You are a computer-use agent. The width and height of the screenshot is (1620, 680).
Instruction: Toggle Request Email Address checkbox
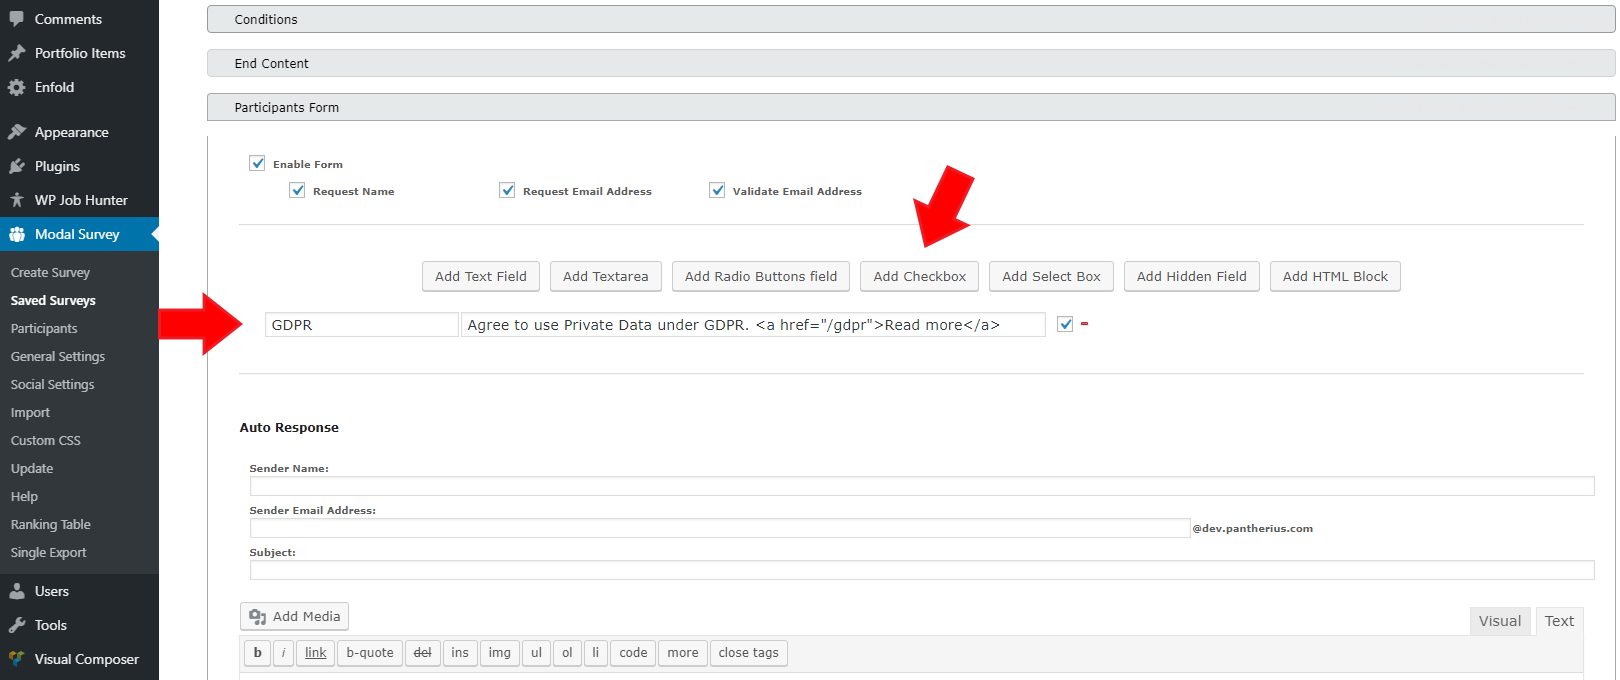[507, 190]
